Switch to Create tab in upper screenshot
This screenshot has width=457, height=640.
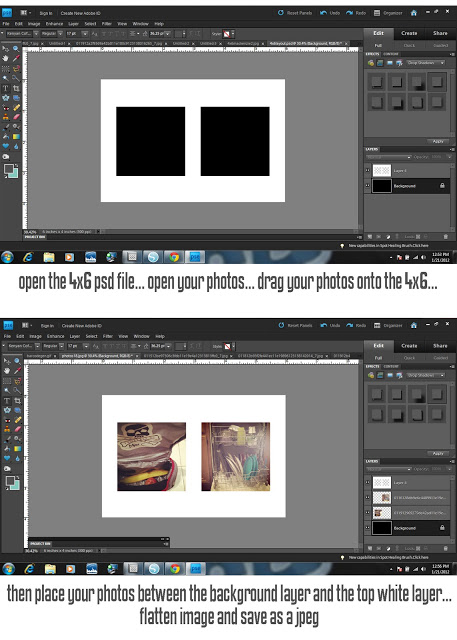pos(409,33)
